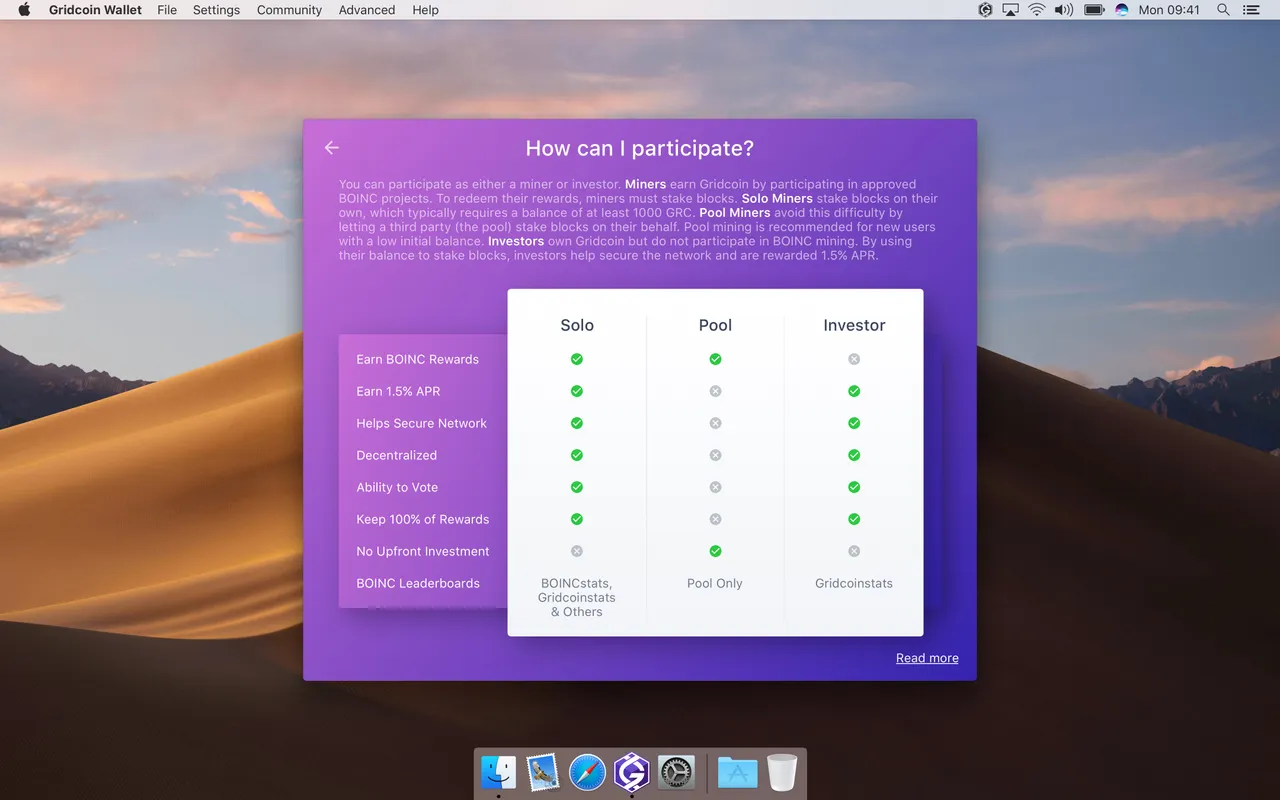Open the Applications folder in Dock
Image resolution: width=1280 pixels, height=800 pixels.
tap(737, 772)
